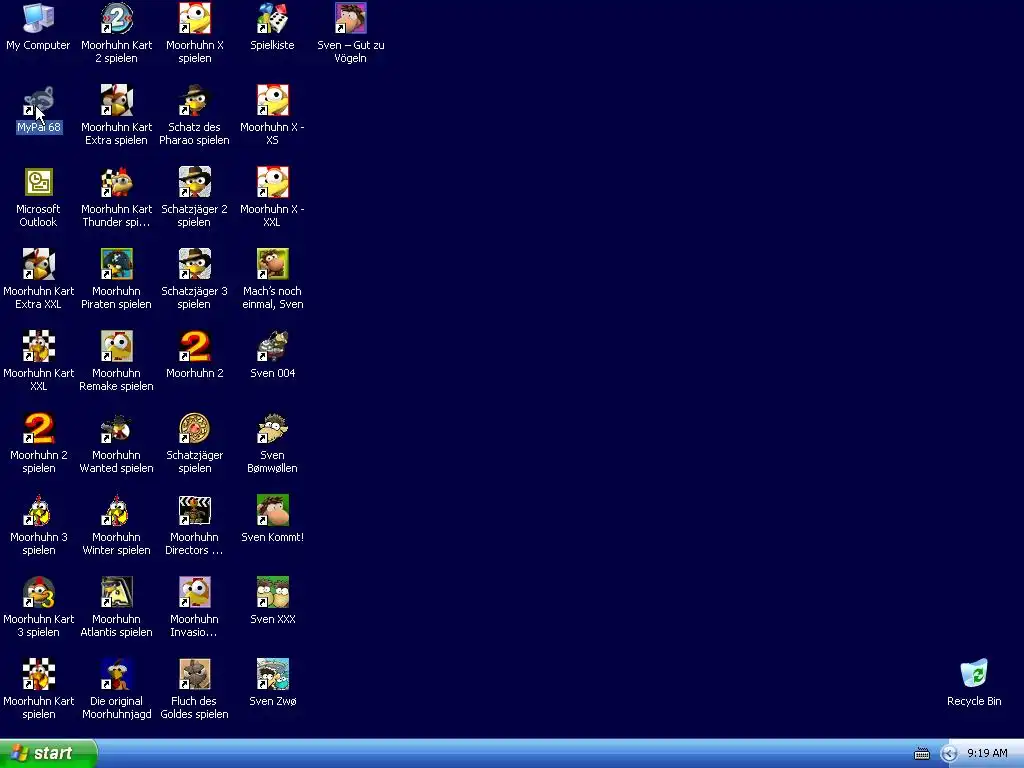
Task: Select the Sven Bømwøllen icon
Action: point(272,428)
